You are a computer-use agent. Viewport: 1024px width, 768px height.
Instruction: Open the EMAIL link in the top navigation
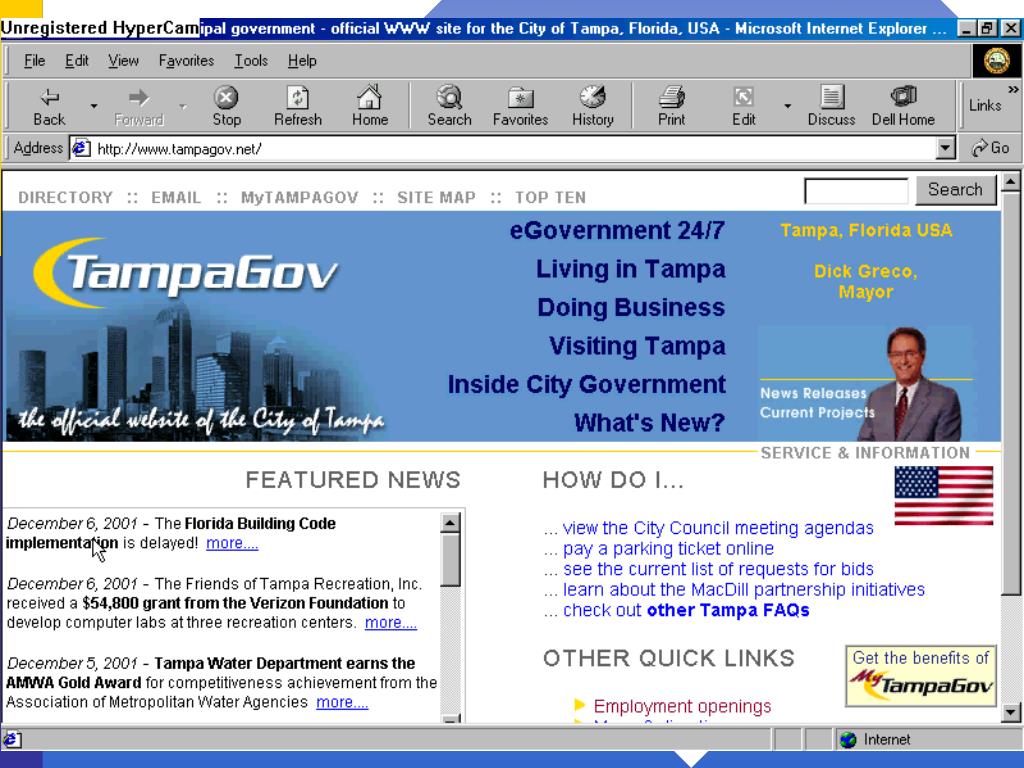176,197
